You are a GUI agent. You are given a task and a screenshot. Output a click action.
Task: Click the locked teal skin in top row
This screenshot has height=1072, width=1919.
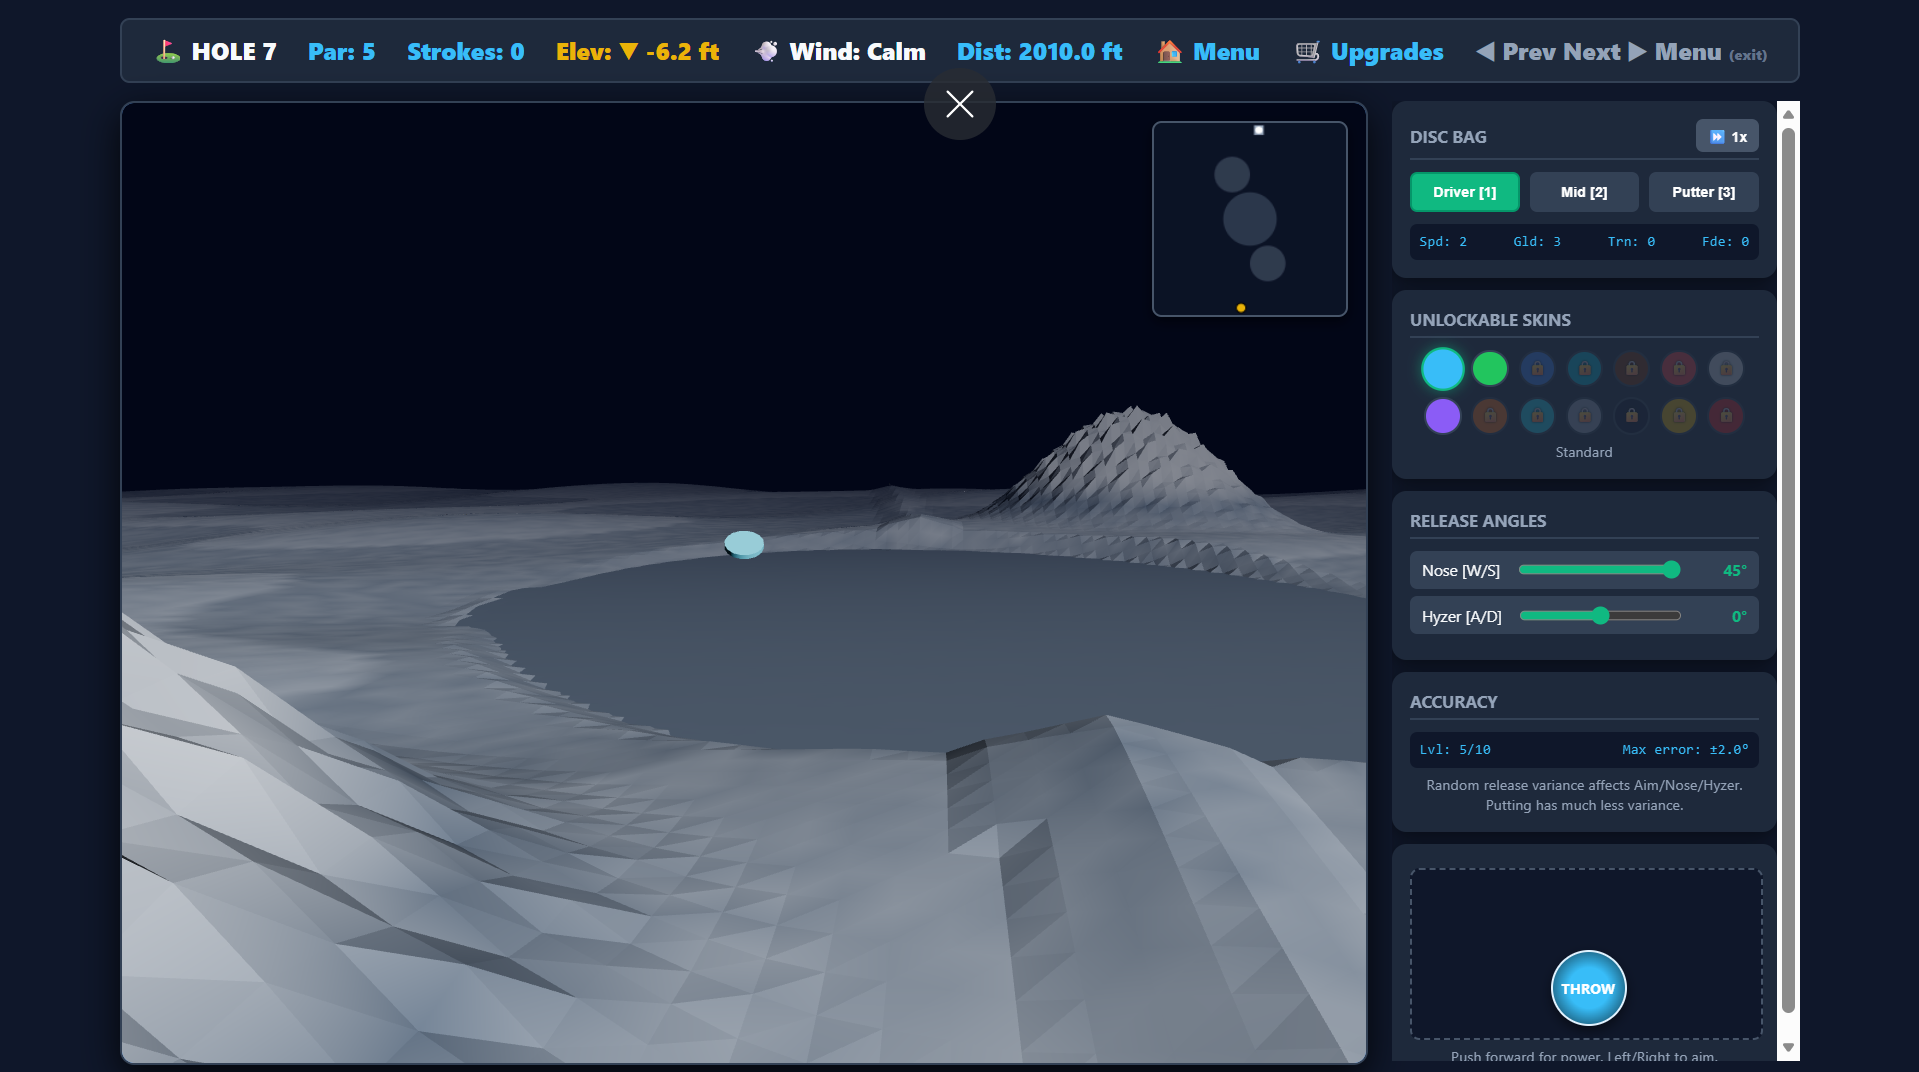click(1584, 369)
